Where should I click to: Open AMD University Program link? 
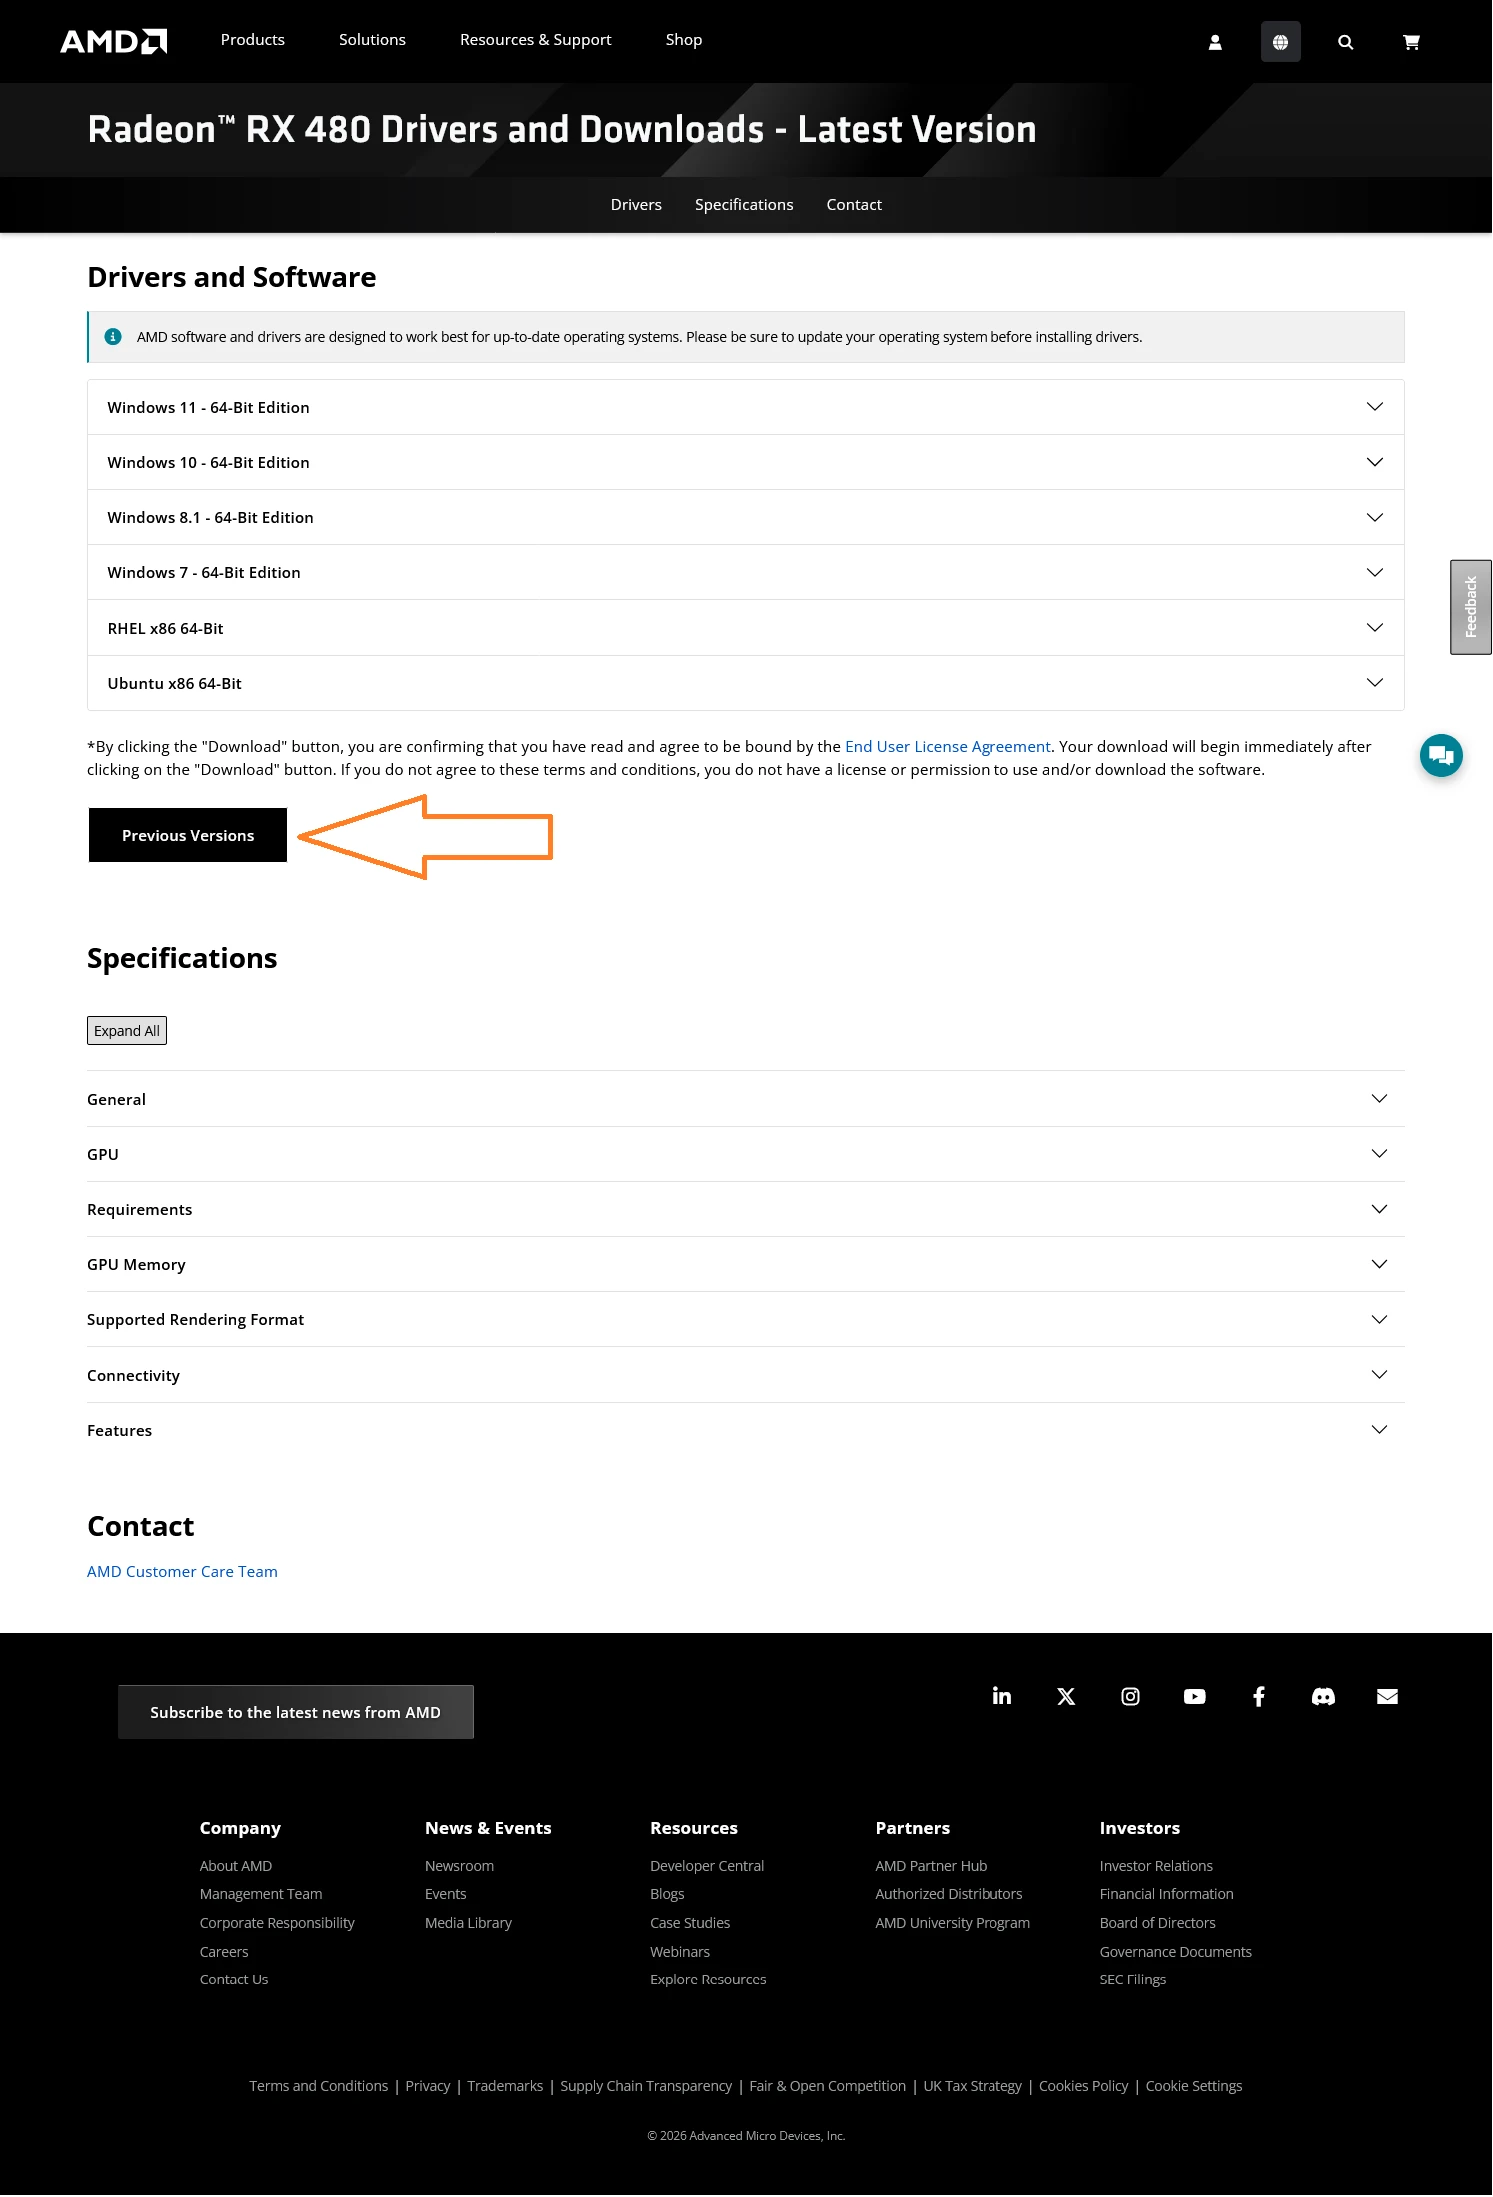[953, 1922]
